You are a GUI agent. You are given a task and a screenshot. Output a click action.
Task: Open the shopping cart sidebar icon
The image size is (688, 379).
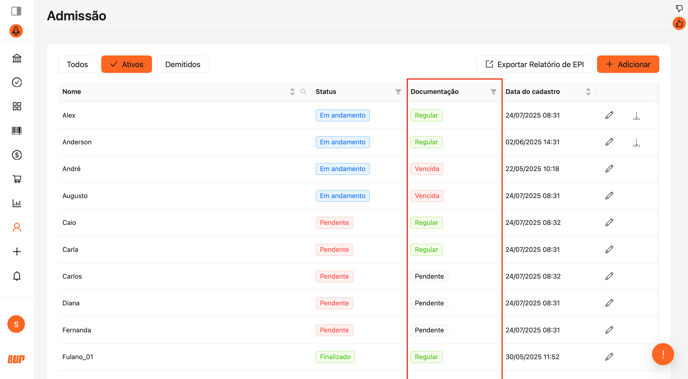point(17,179)
